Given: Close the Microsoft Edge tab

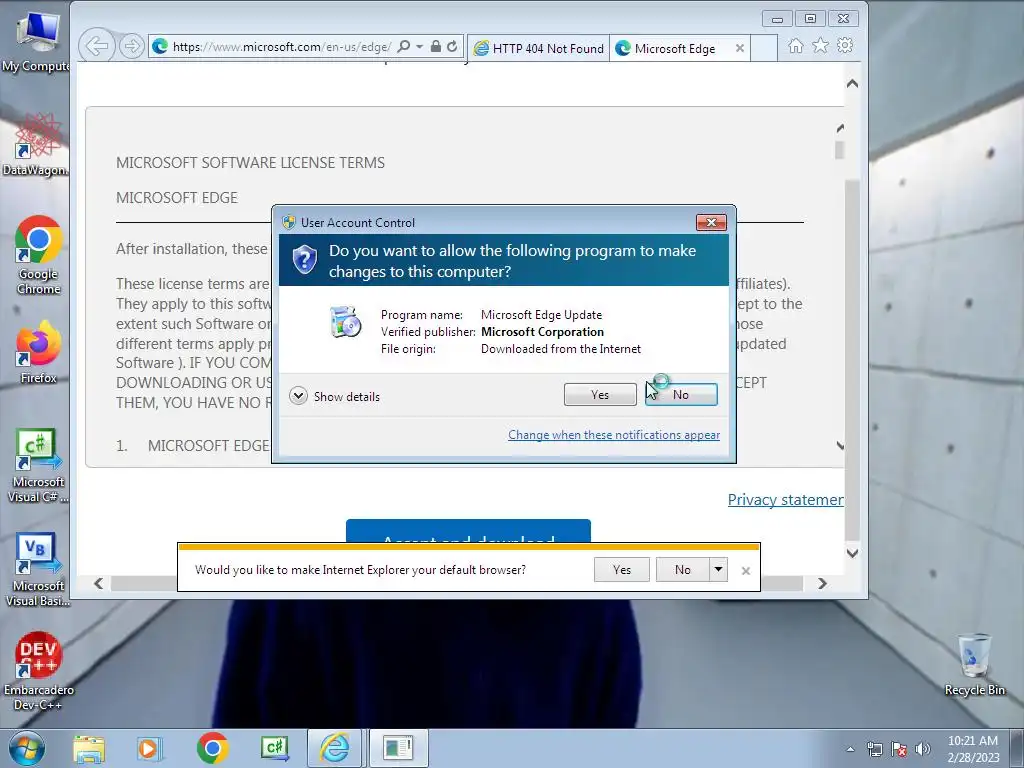Looking at the screenshot, I should 739,48.
